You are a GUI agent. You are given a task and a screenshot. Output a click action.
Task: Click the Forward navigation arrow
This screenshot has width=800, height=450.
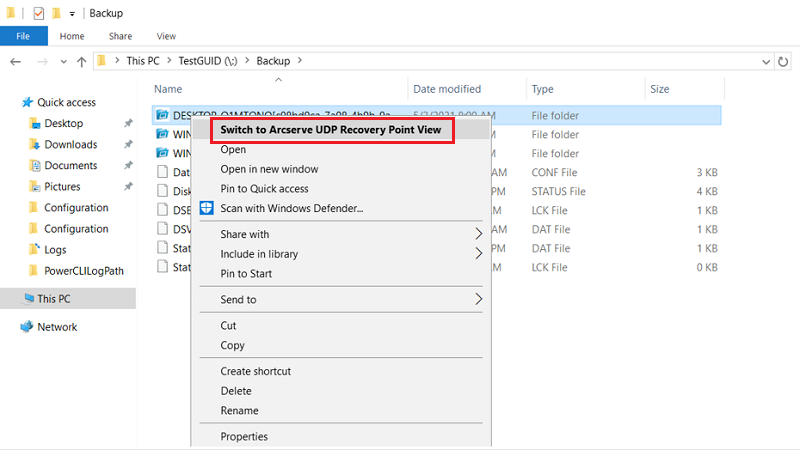click(x=42, y=62)
